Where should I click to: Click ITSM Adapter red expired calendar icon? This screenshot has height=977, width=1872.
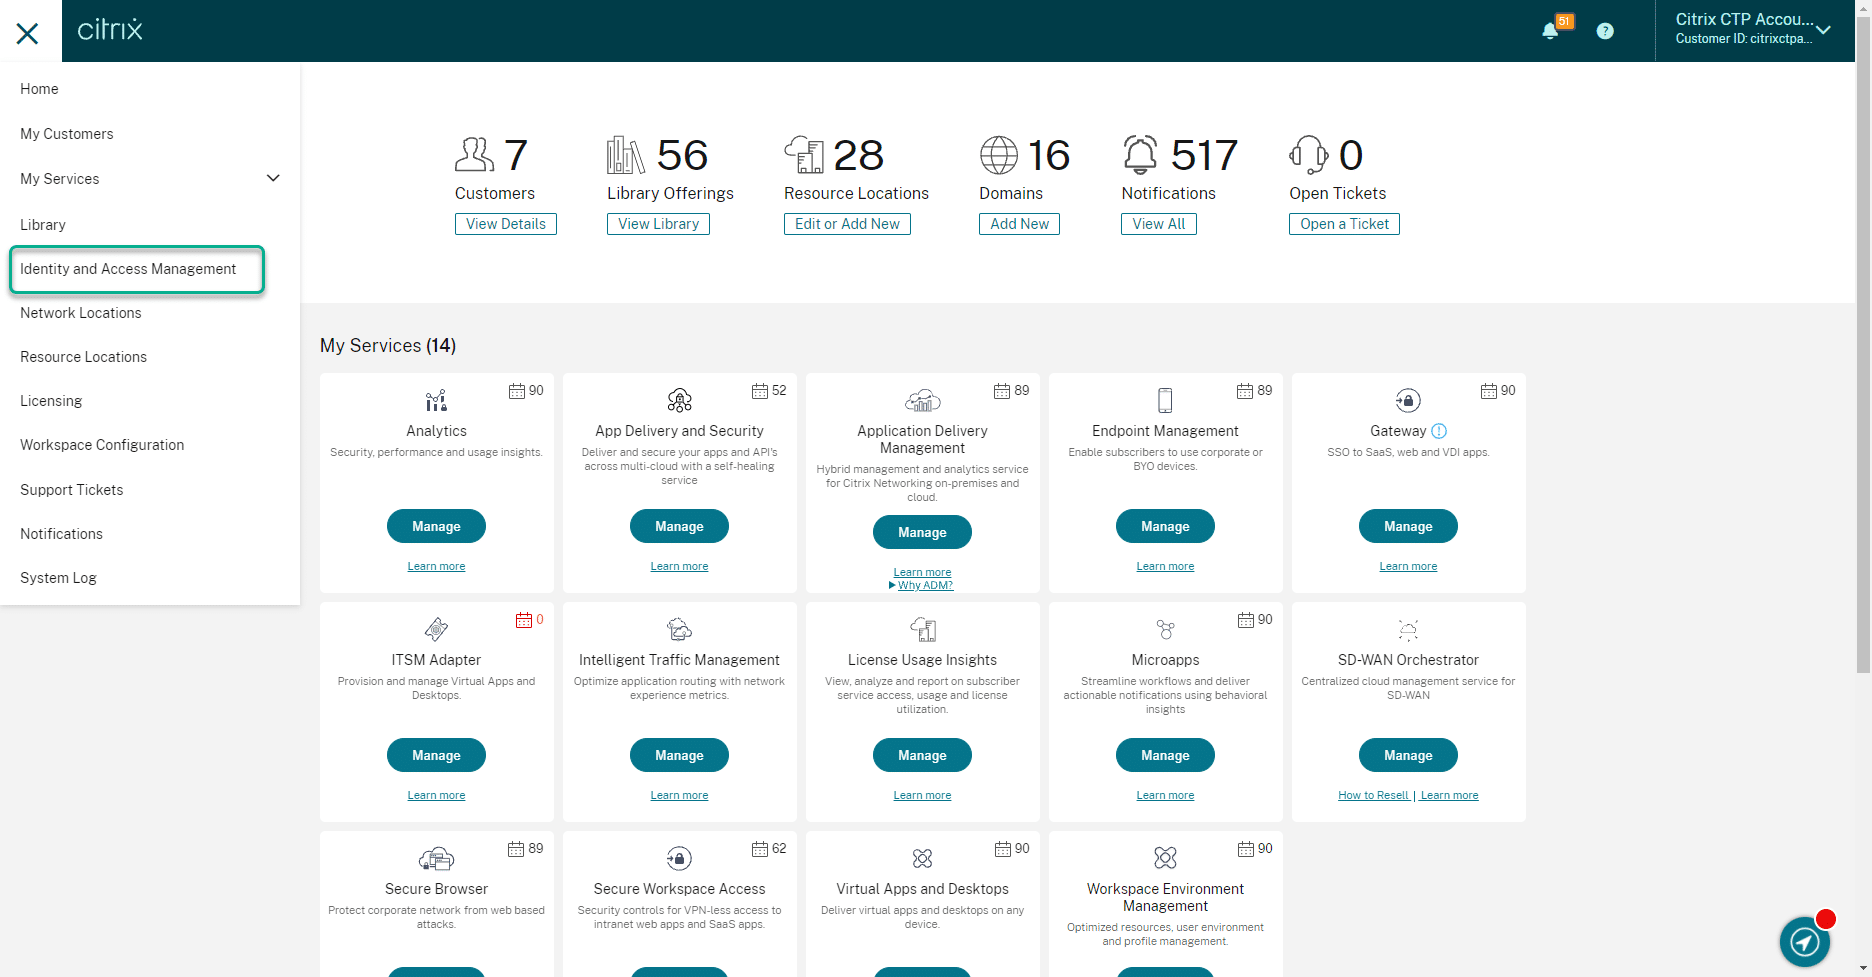(x=524, y=620)
